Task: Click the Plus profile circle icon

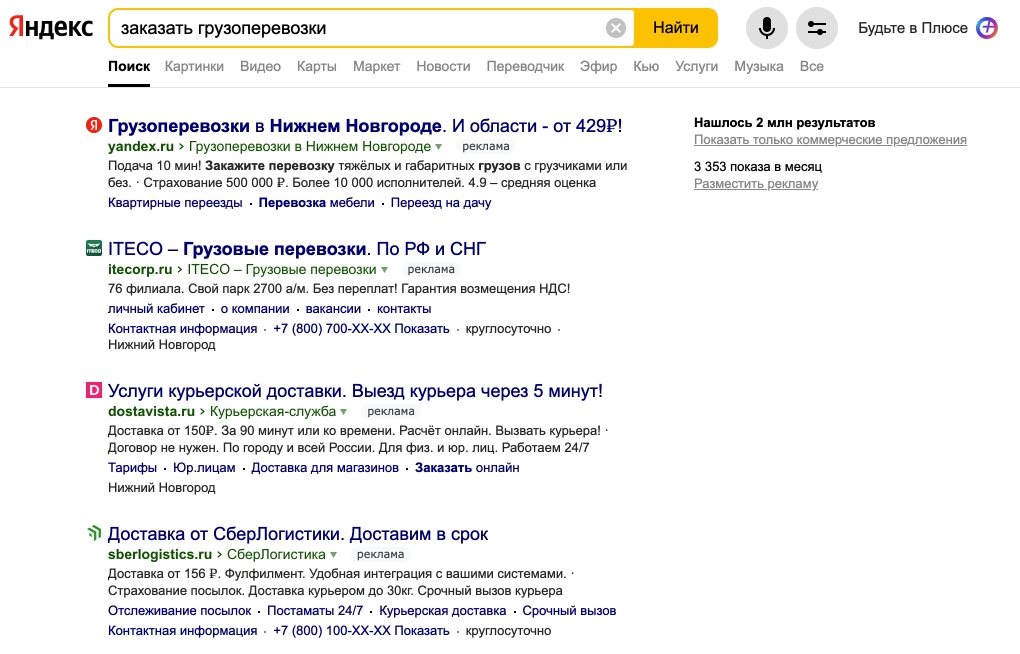Action: pos(987,28)
